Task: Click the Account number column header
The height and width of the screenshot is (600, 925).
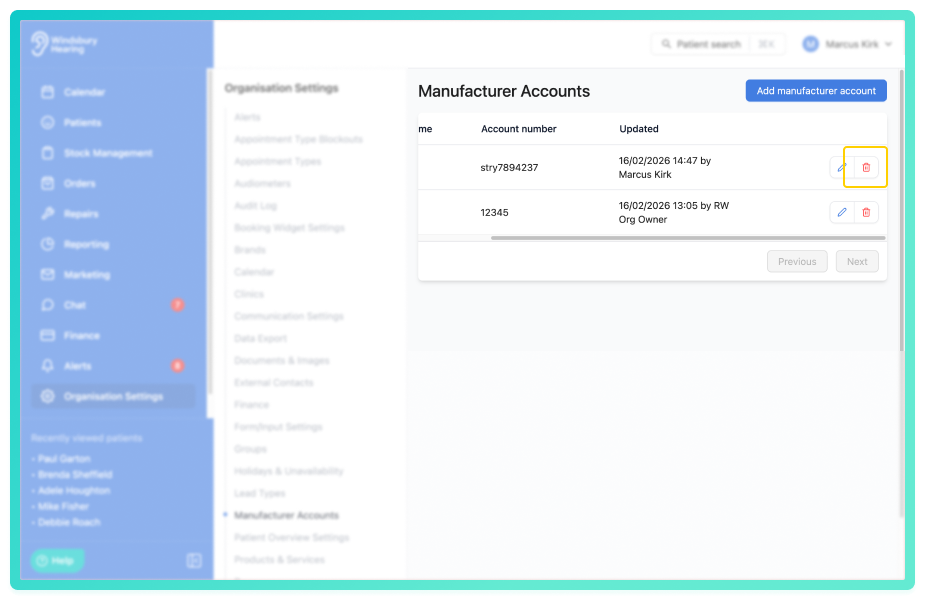Action: 519,129
